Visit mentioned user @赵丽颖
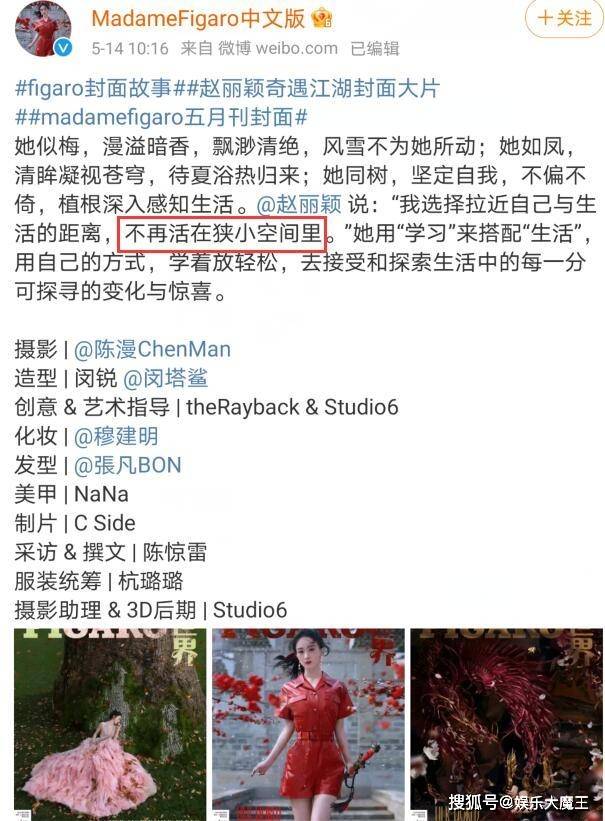 299,204
